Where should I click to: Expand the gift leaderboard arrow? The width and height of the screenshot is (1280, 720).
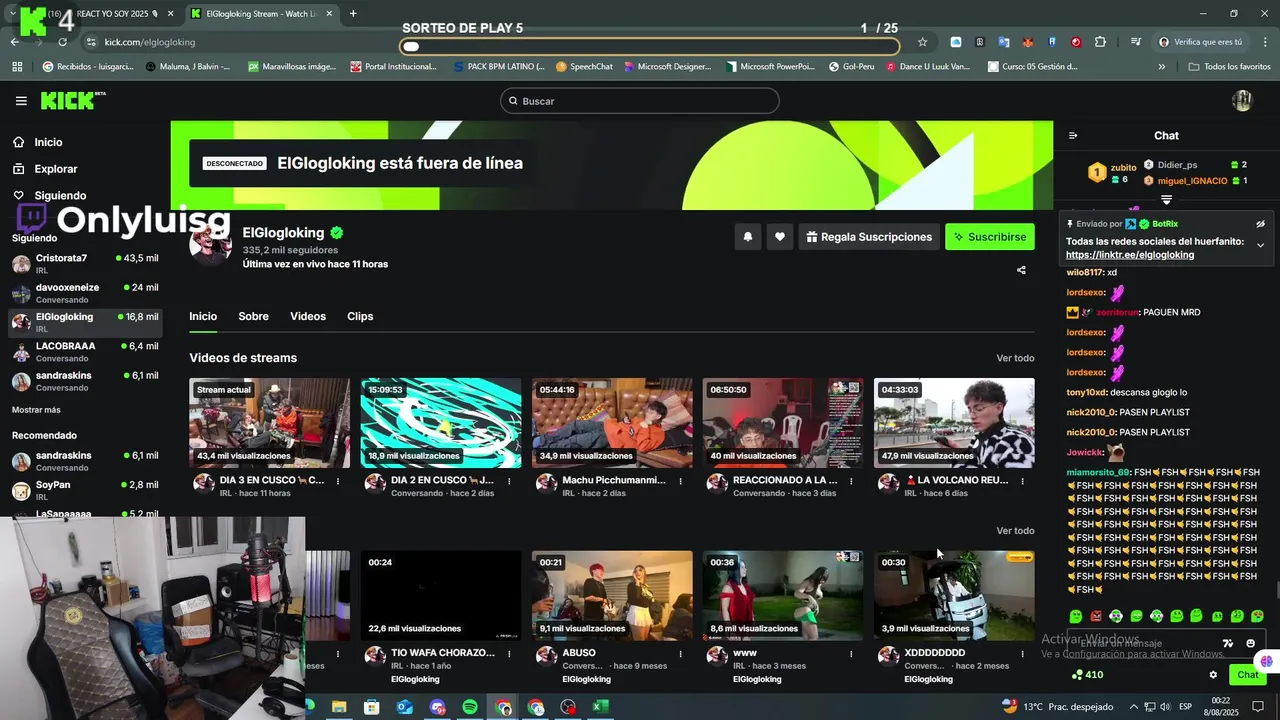tap(1166, 200)
